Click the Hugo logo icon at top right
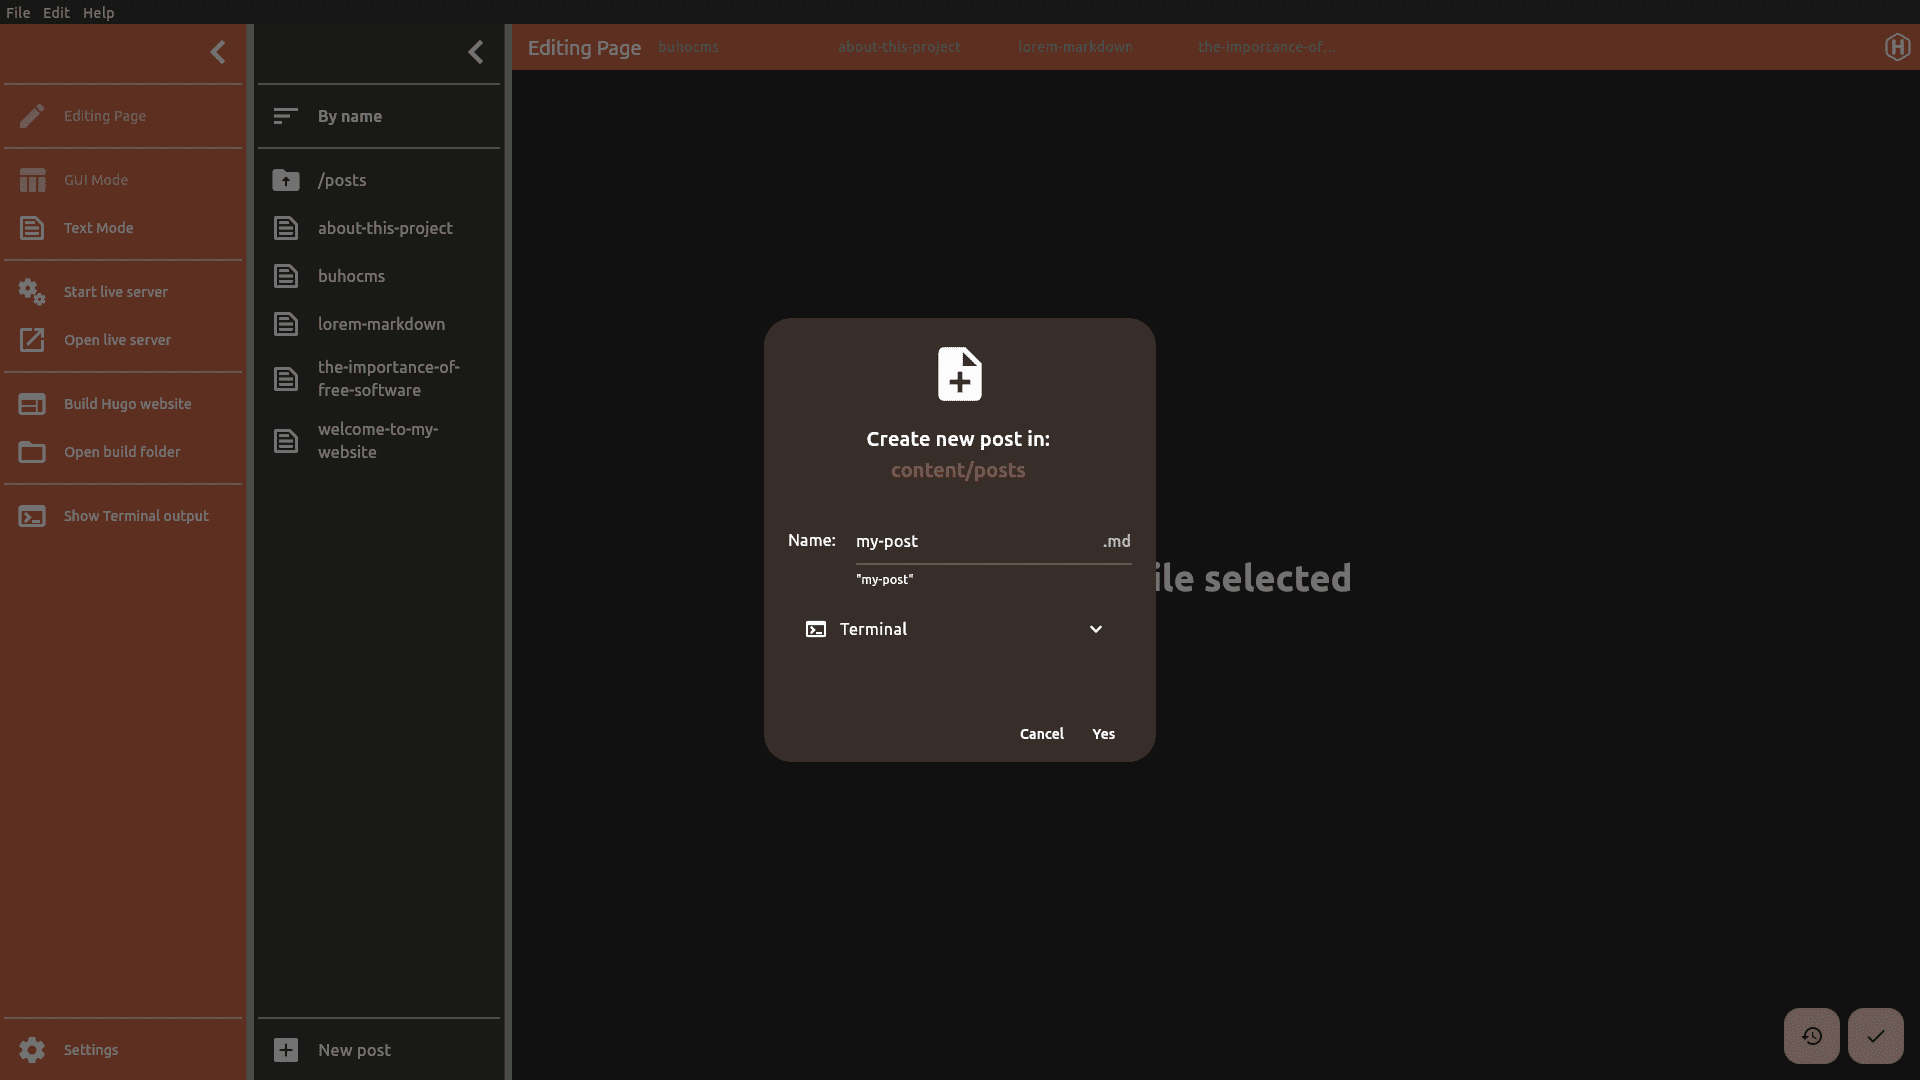1920x1080 pixels. pos(1897,47)
